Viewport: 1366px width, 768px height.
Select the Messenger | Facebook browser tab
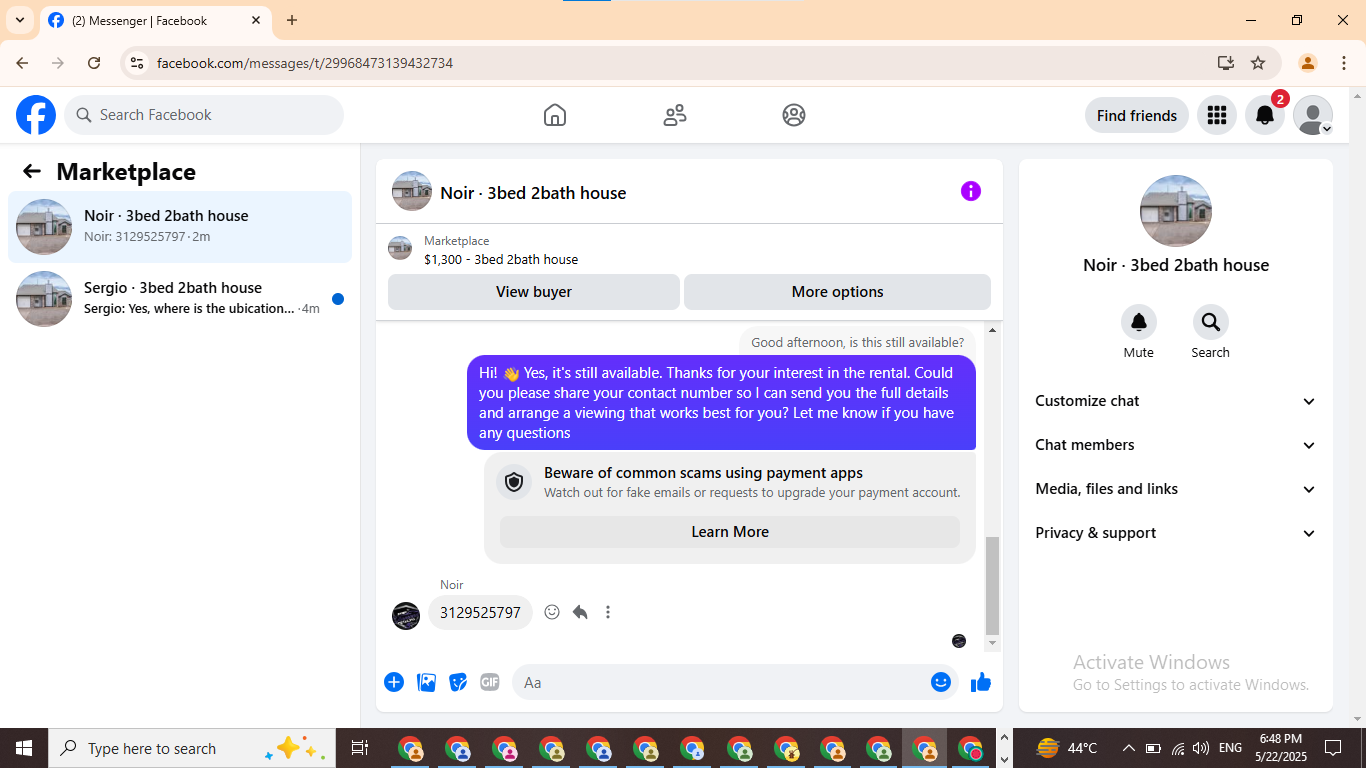click(x=155, y=20)
